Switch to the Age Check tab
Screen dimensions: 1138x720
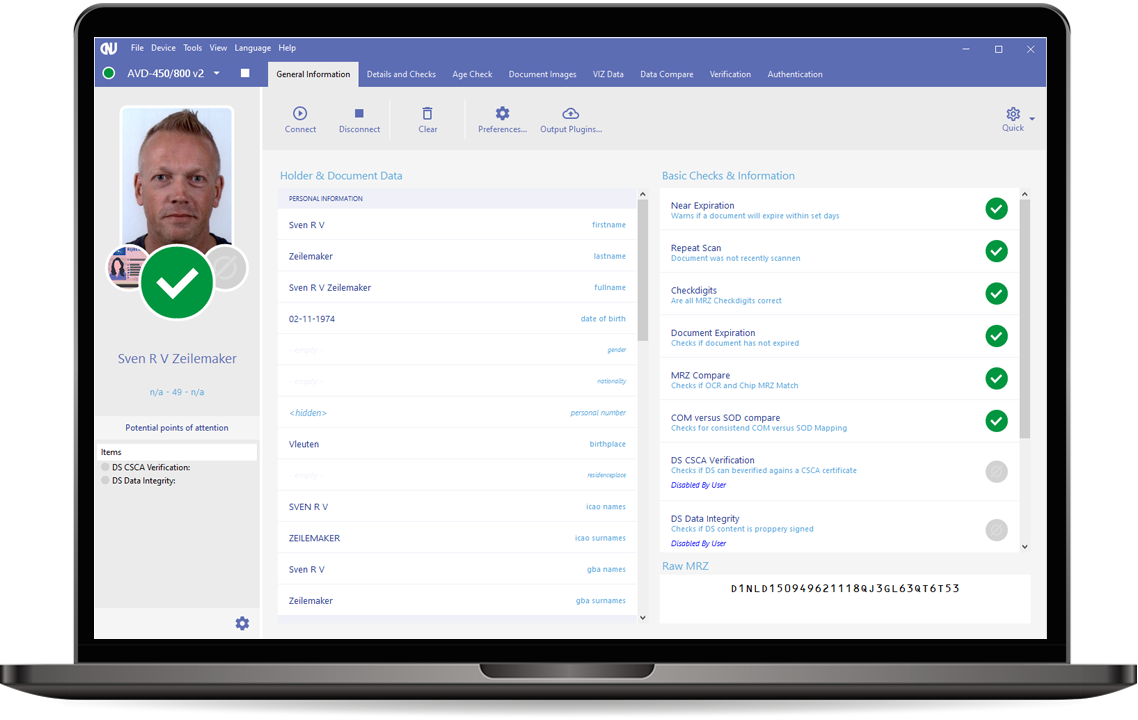pyautogui.click(x=472, y=74)
